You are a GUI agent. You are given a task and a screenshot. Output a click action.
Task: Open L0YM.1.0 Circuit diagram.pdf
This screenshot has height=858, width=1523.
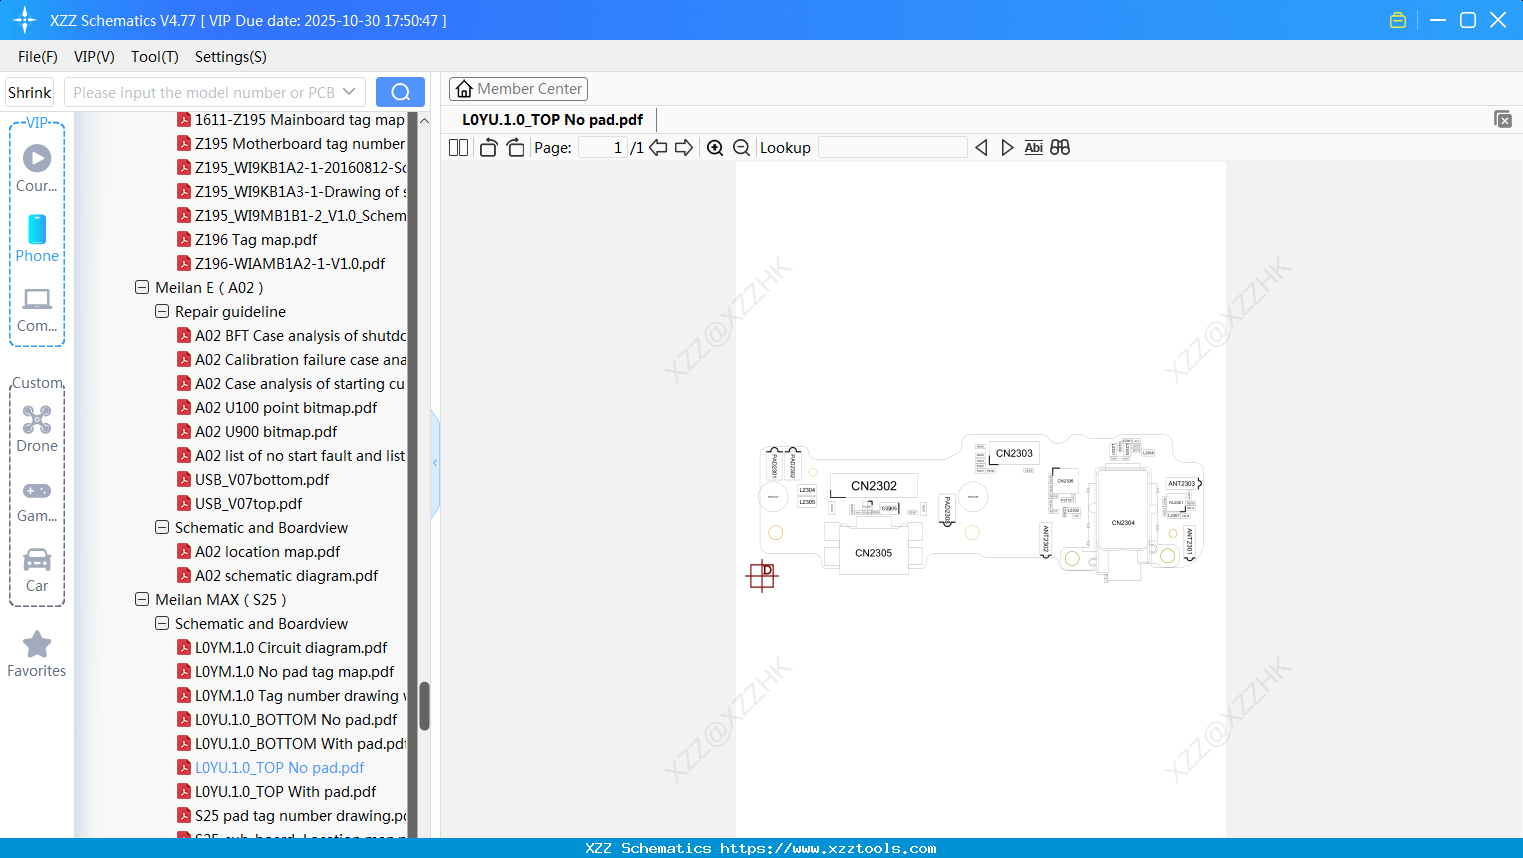(x=293, y=647)
